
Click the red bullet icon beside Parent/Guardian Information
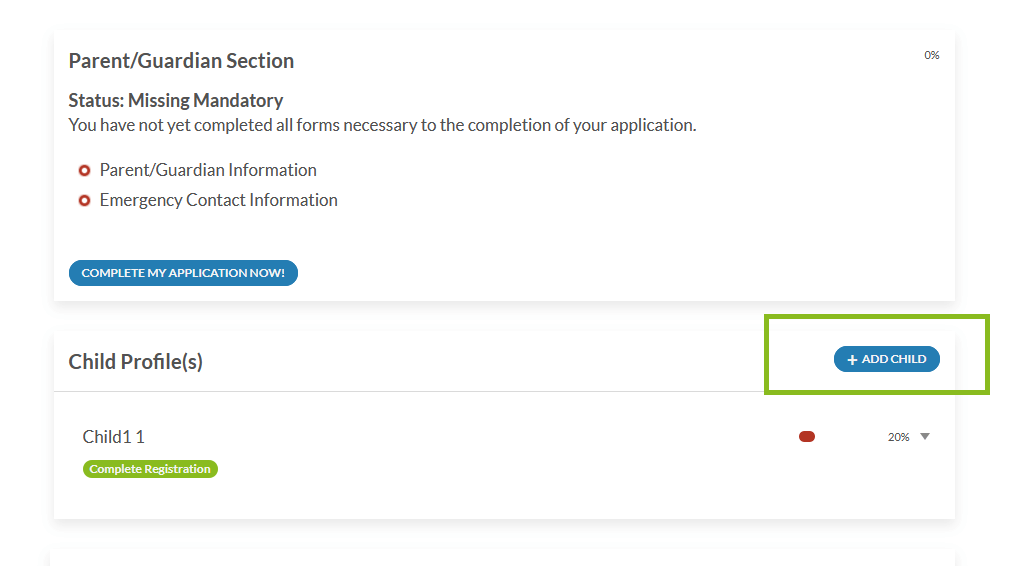[x=84, y=171]
